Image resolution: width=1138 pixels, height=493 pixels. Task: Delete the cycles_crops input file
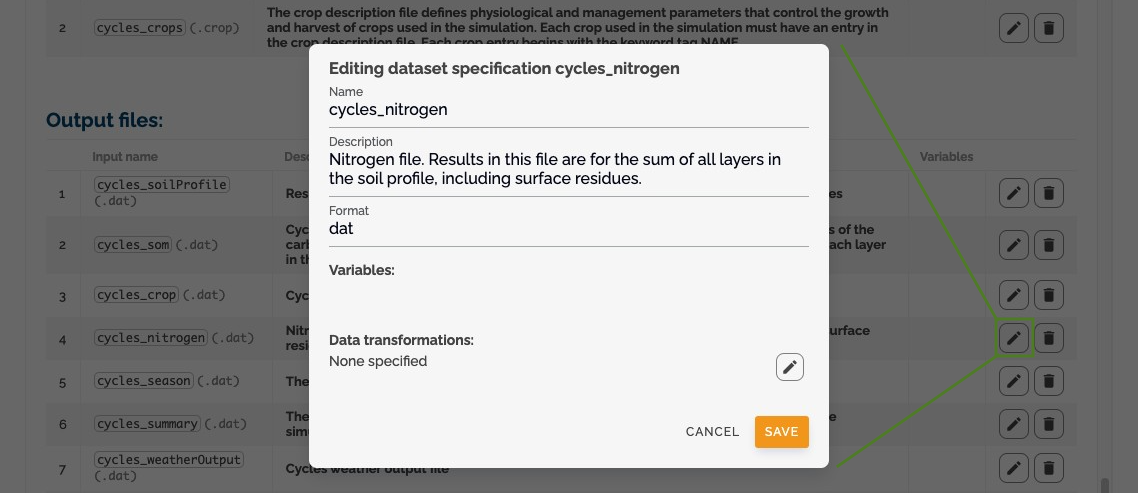[x=1049, y=29]
